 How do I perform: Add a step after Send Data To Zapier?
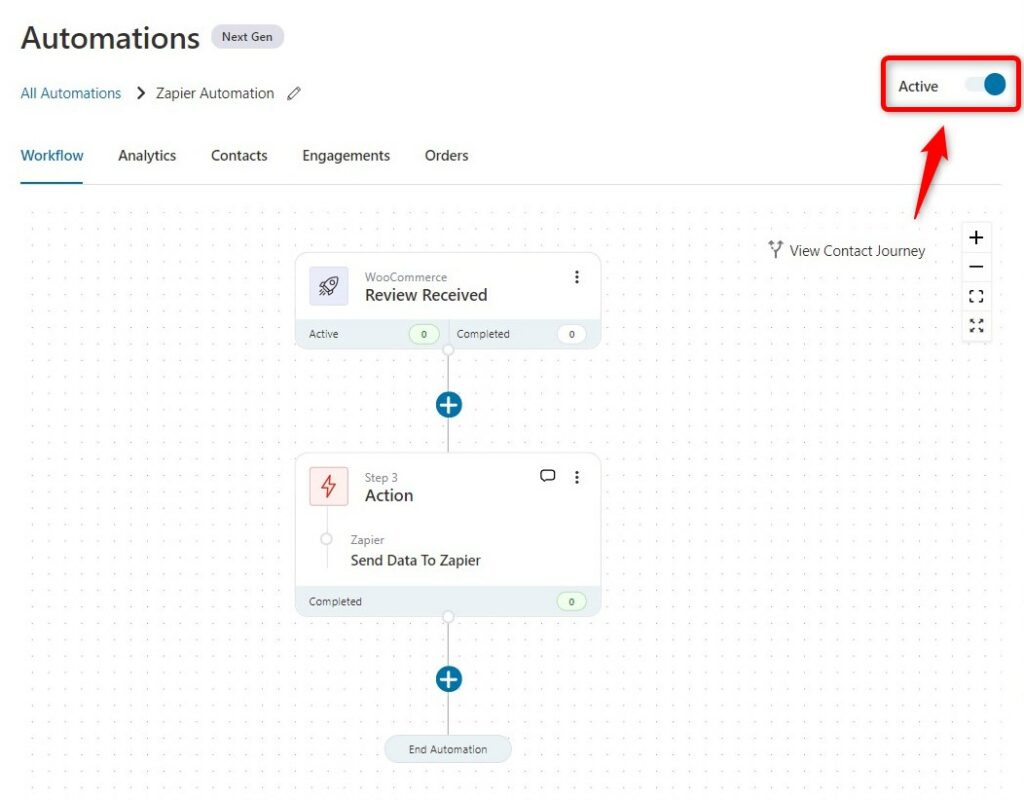click(449, 679)
